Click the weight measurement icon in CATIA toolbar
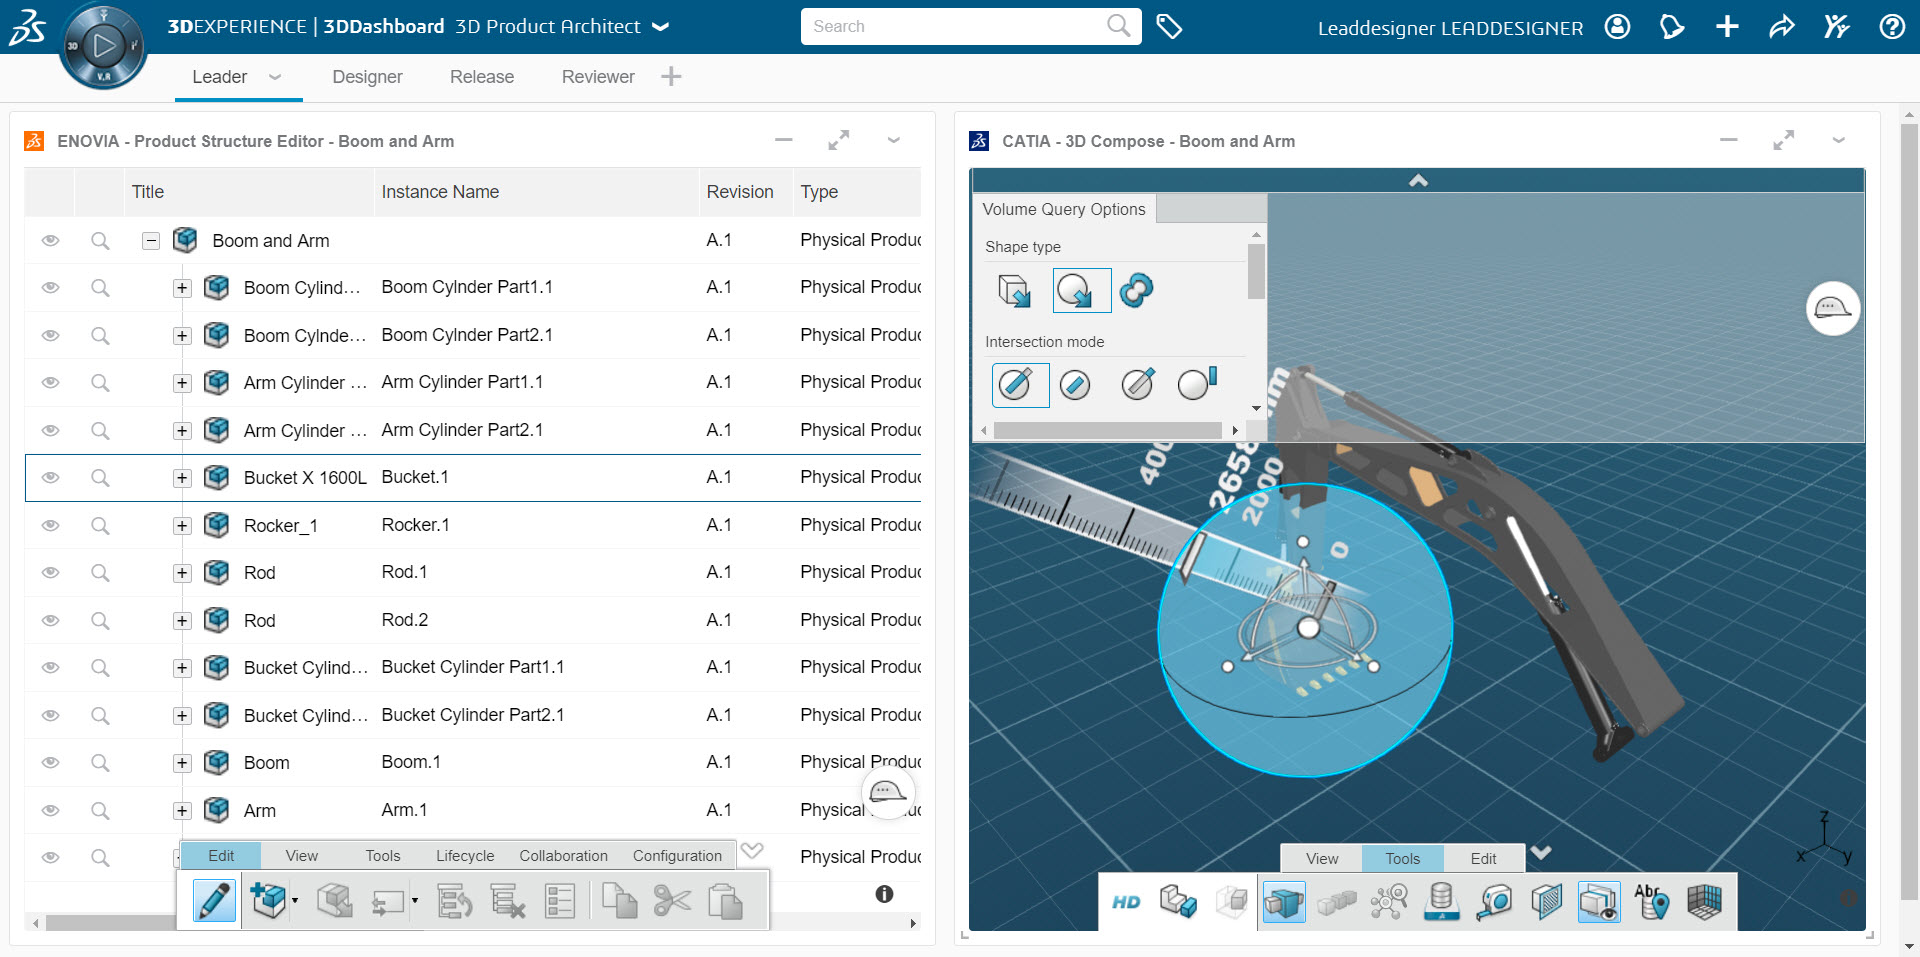Viewport: 1920px width, 957px height. pyautogui.click(x=1441, y=902)
